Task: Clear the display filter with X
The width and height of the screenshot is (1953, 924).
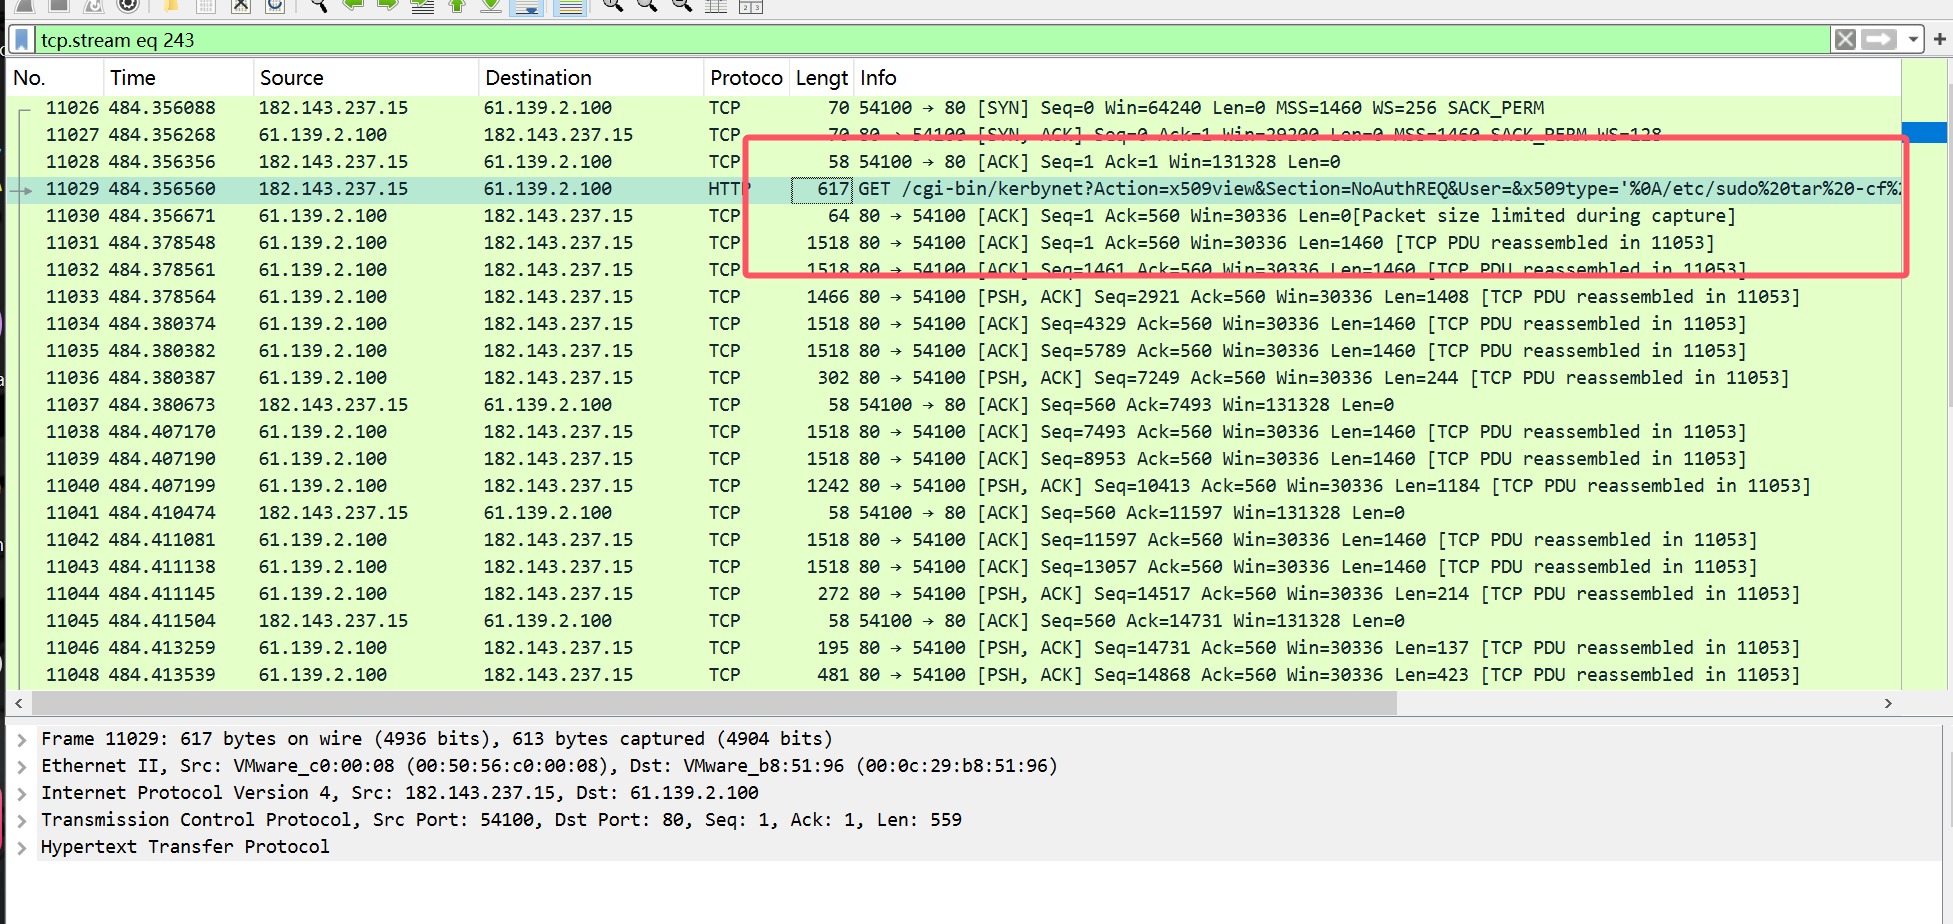Action: click(x=1845, y=40)
